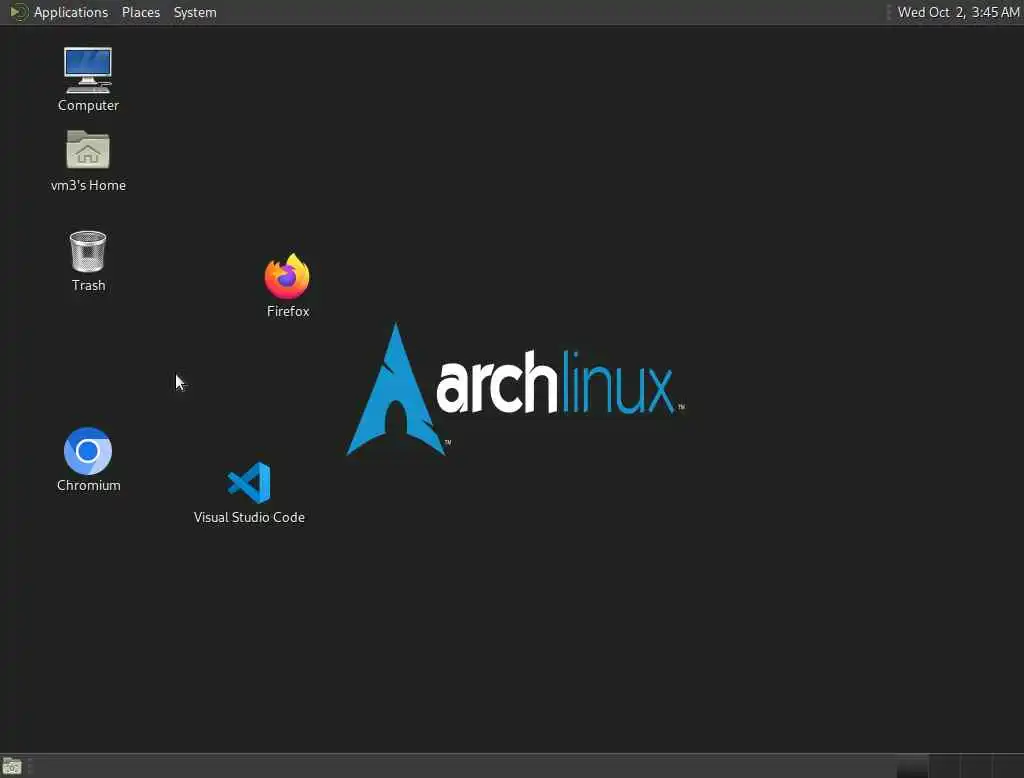1024x778 pixels.
Task: Click the "vm3's Home" label text
Action: coord(88,185)
